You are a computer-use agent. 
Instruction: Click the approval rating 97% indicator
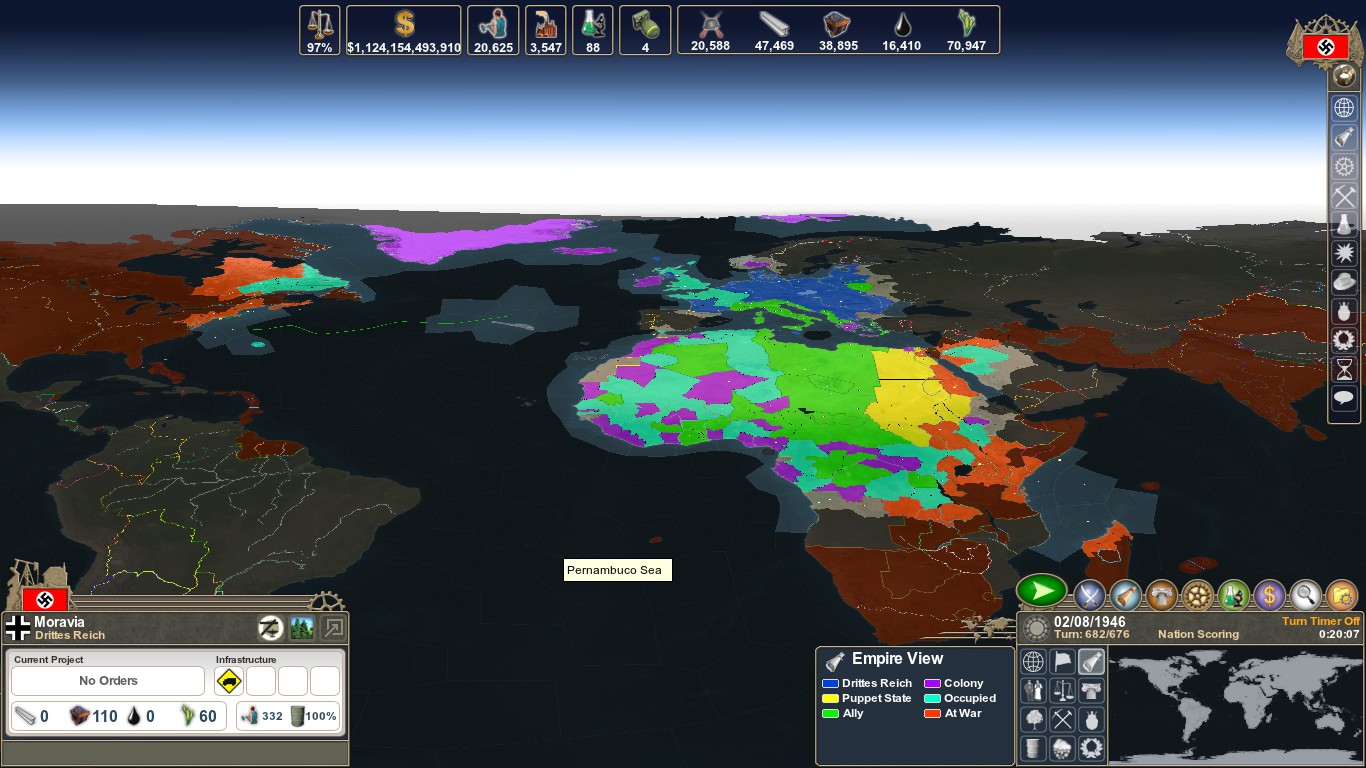click(x=320, y=30)
